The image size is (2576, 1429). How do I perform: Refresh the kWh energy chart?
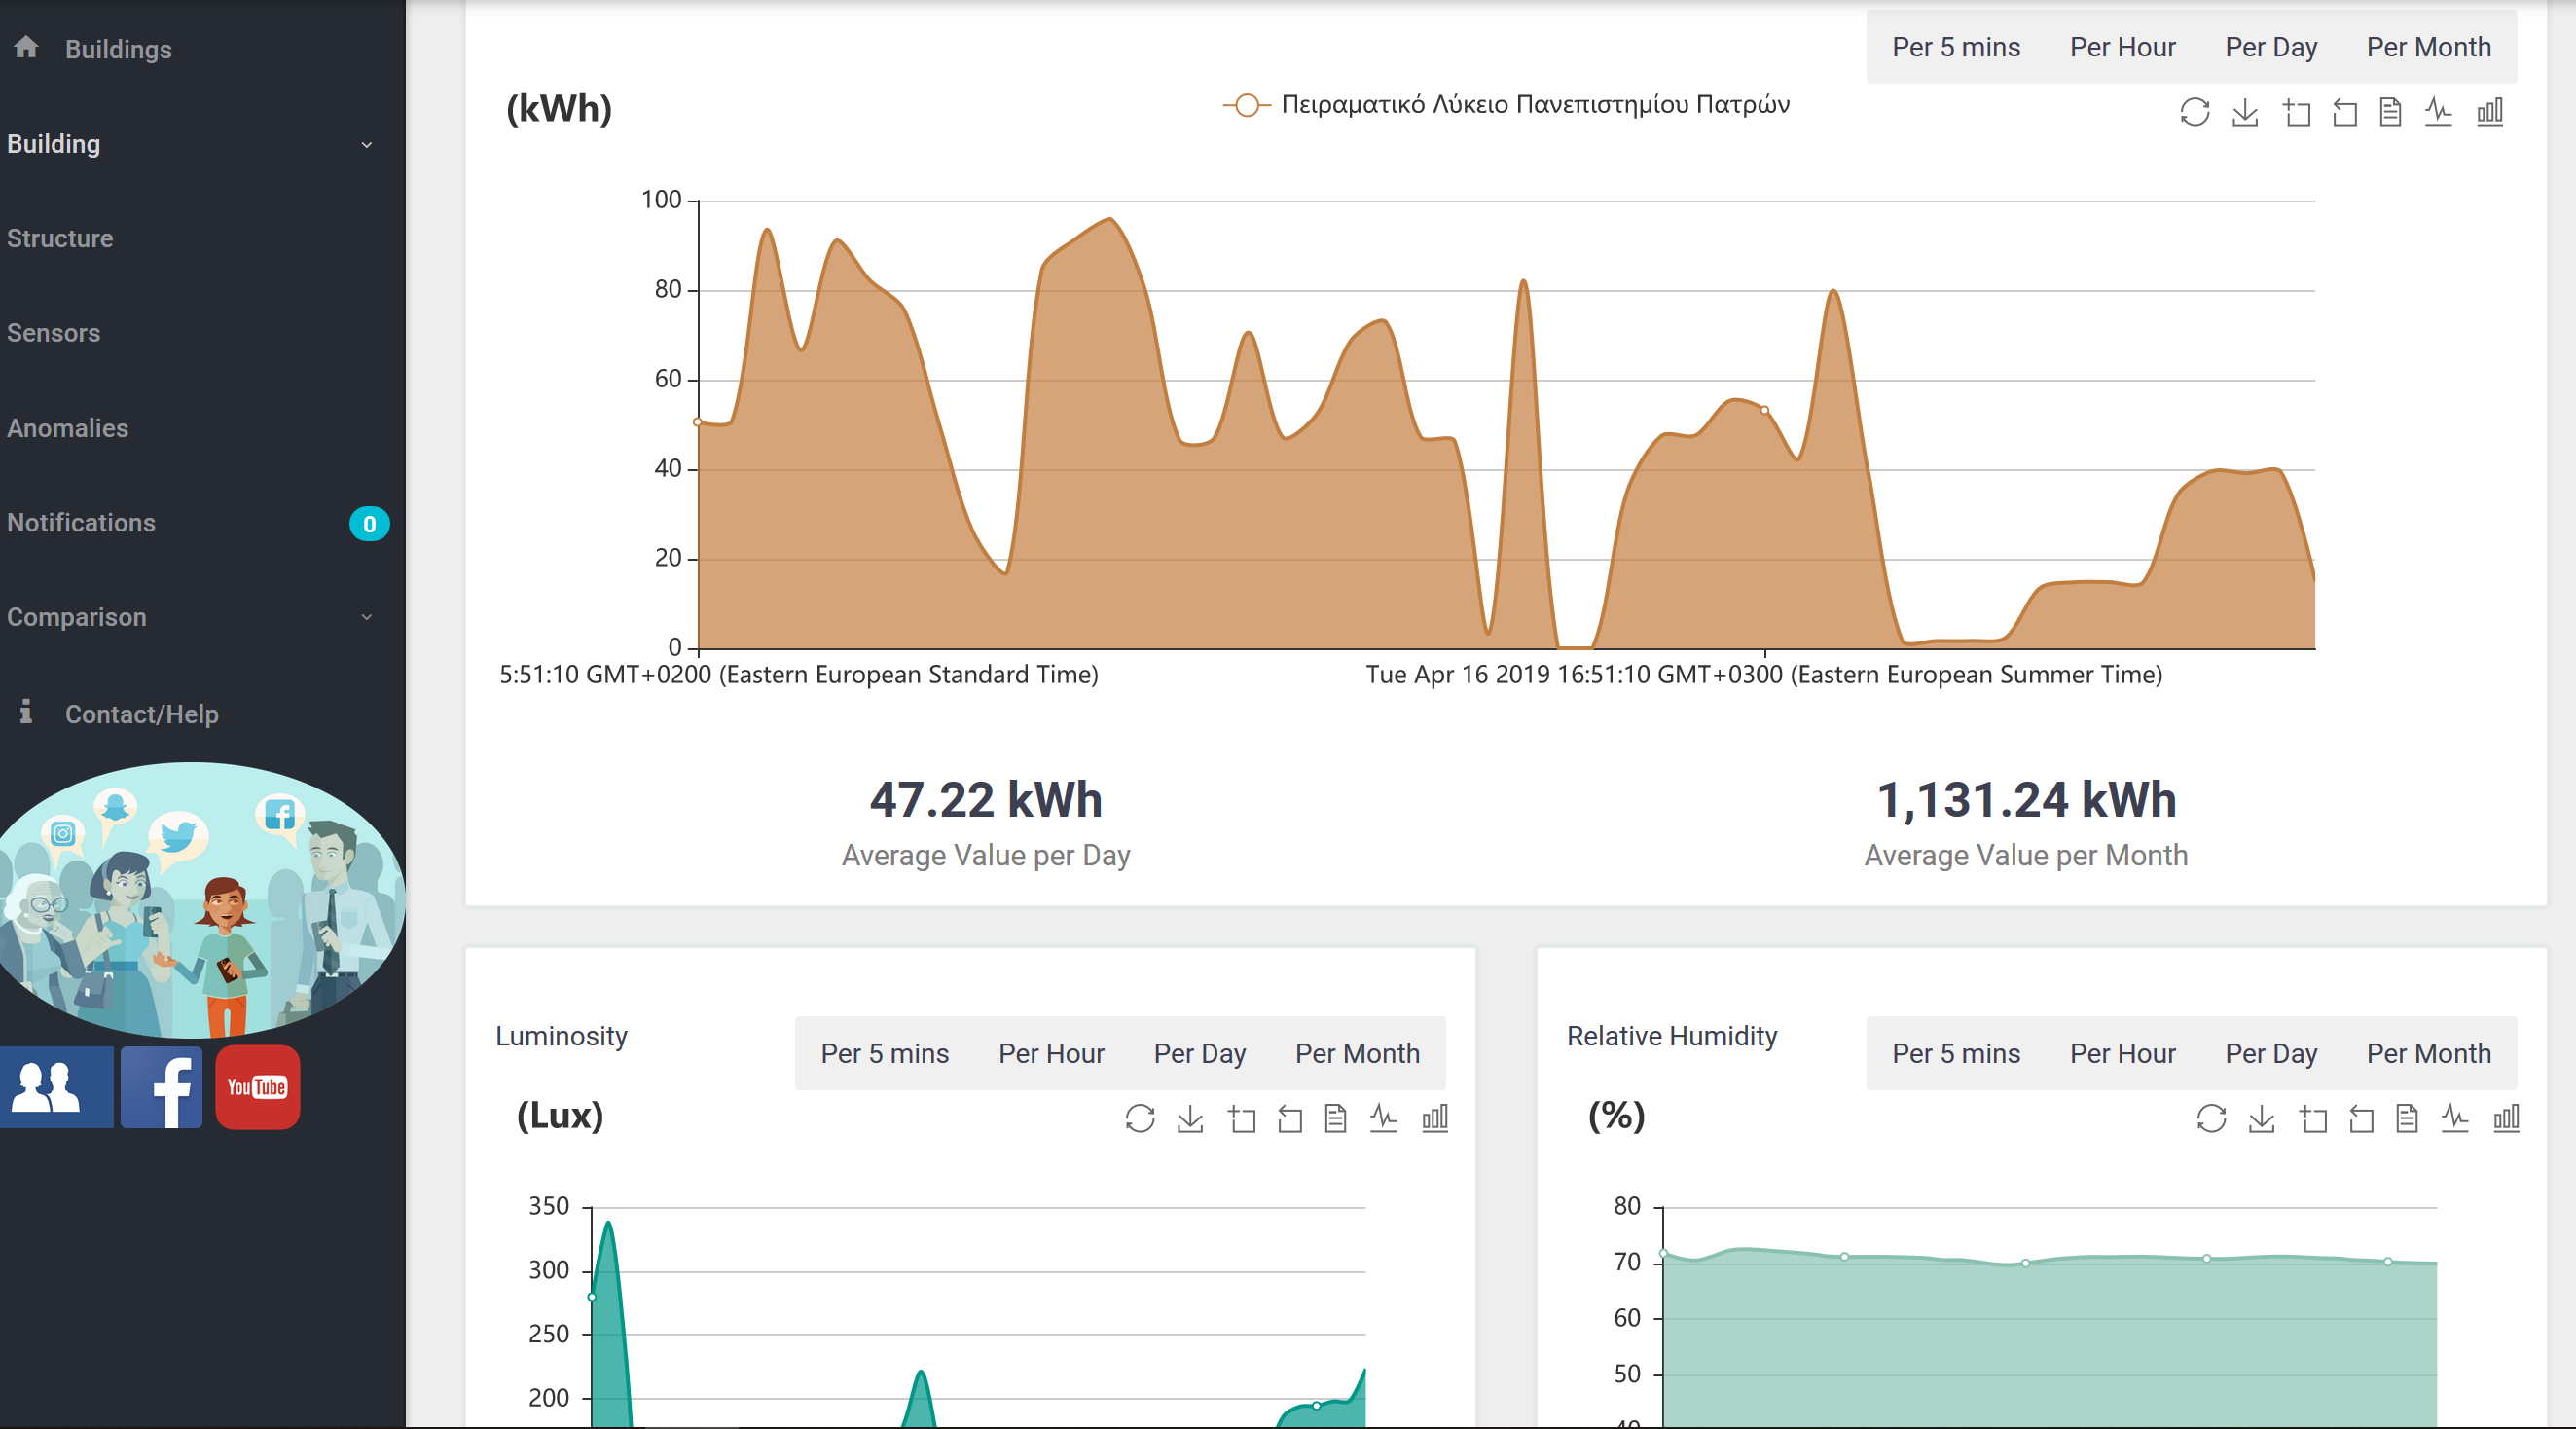[x=2194, y=112]
